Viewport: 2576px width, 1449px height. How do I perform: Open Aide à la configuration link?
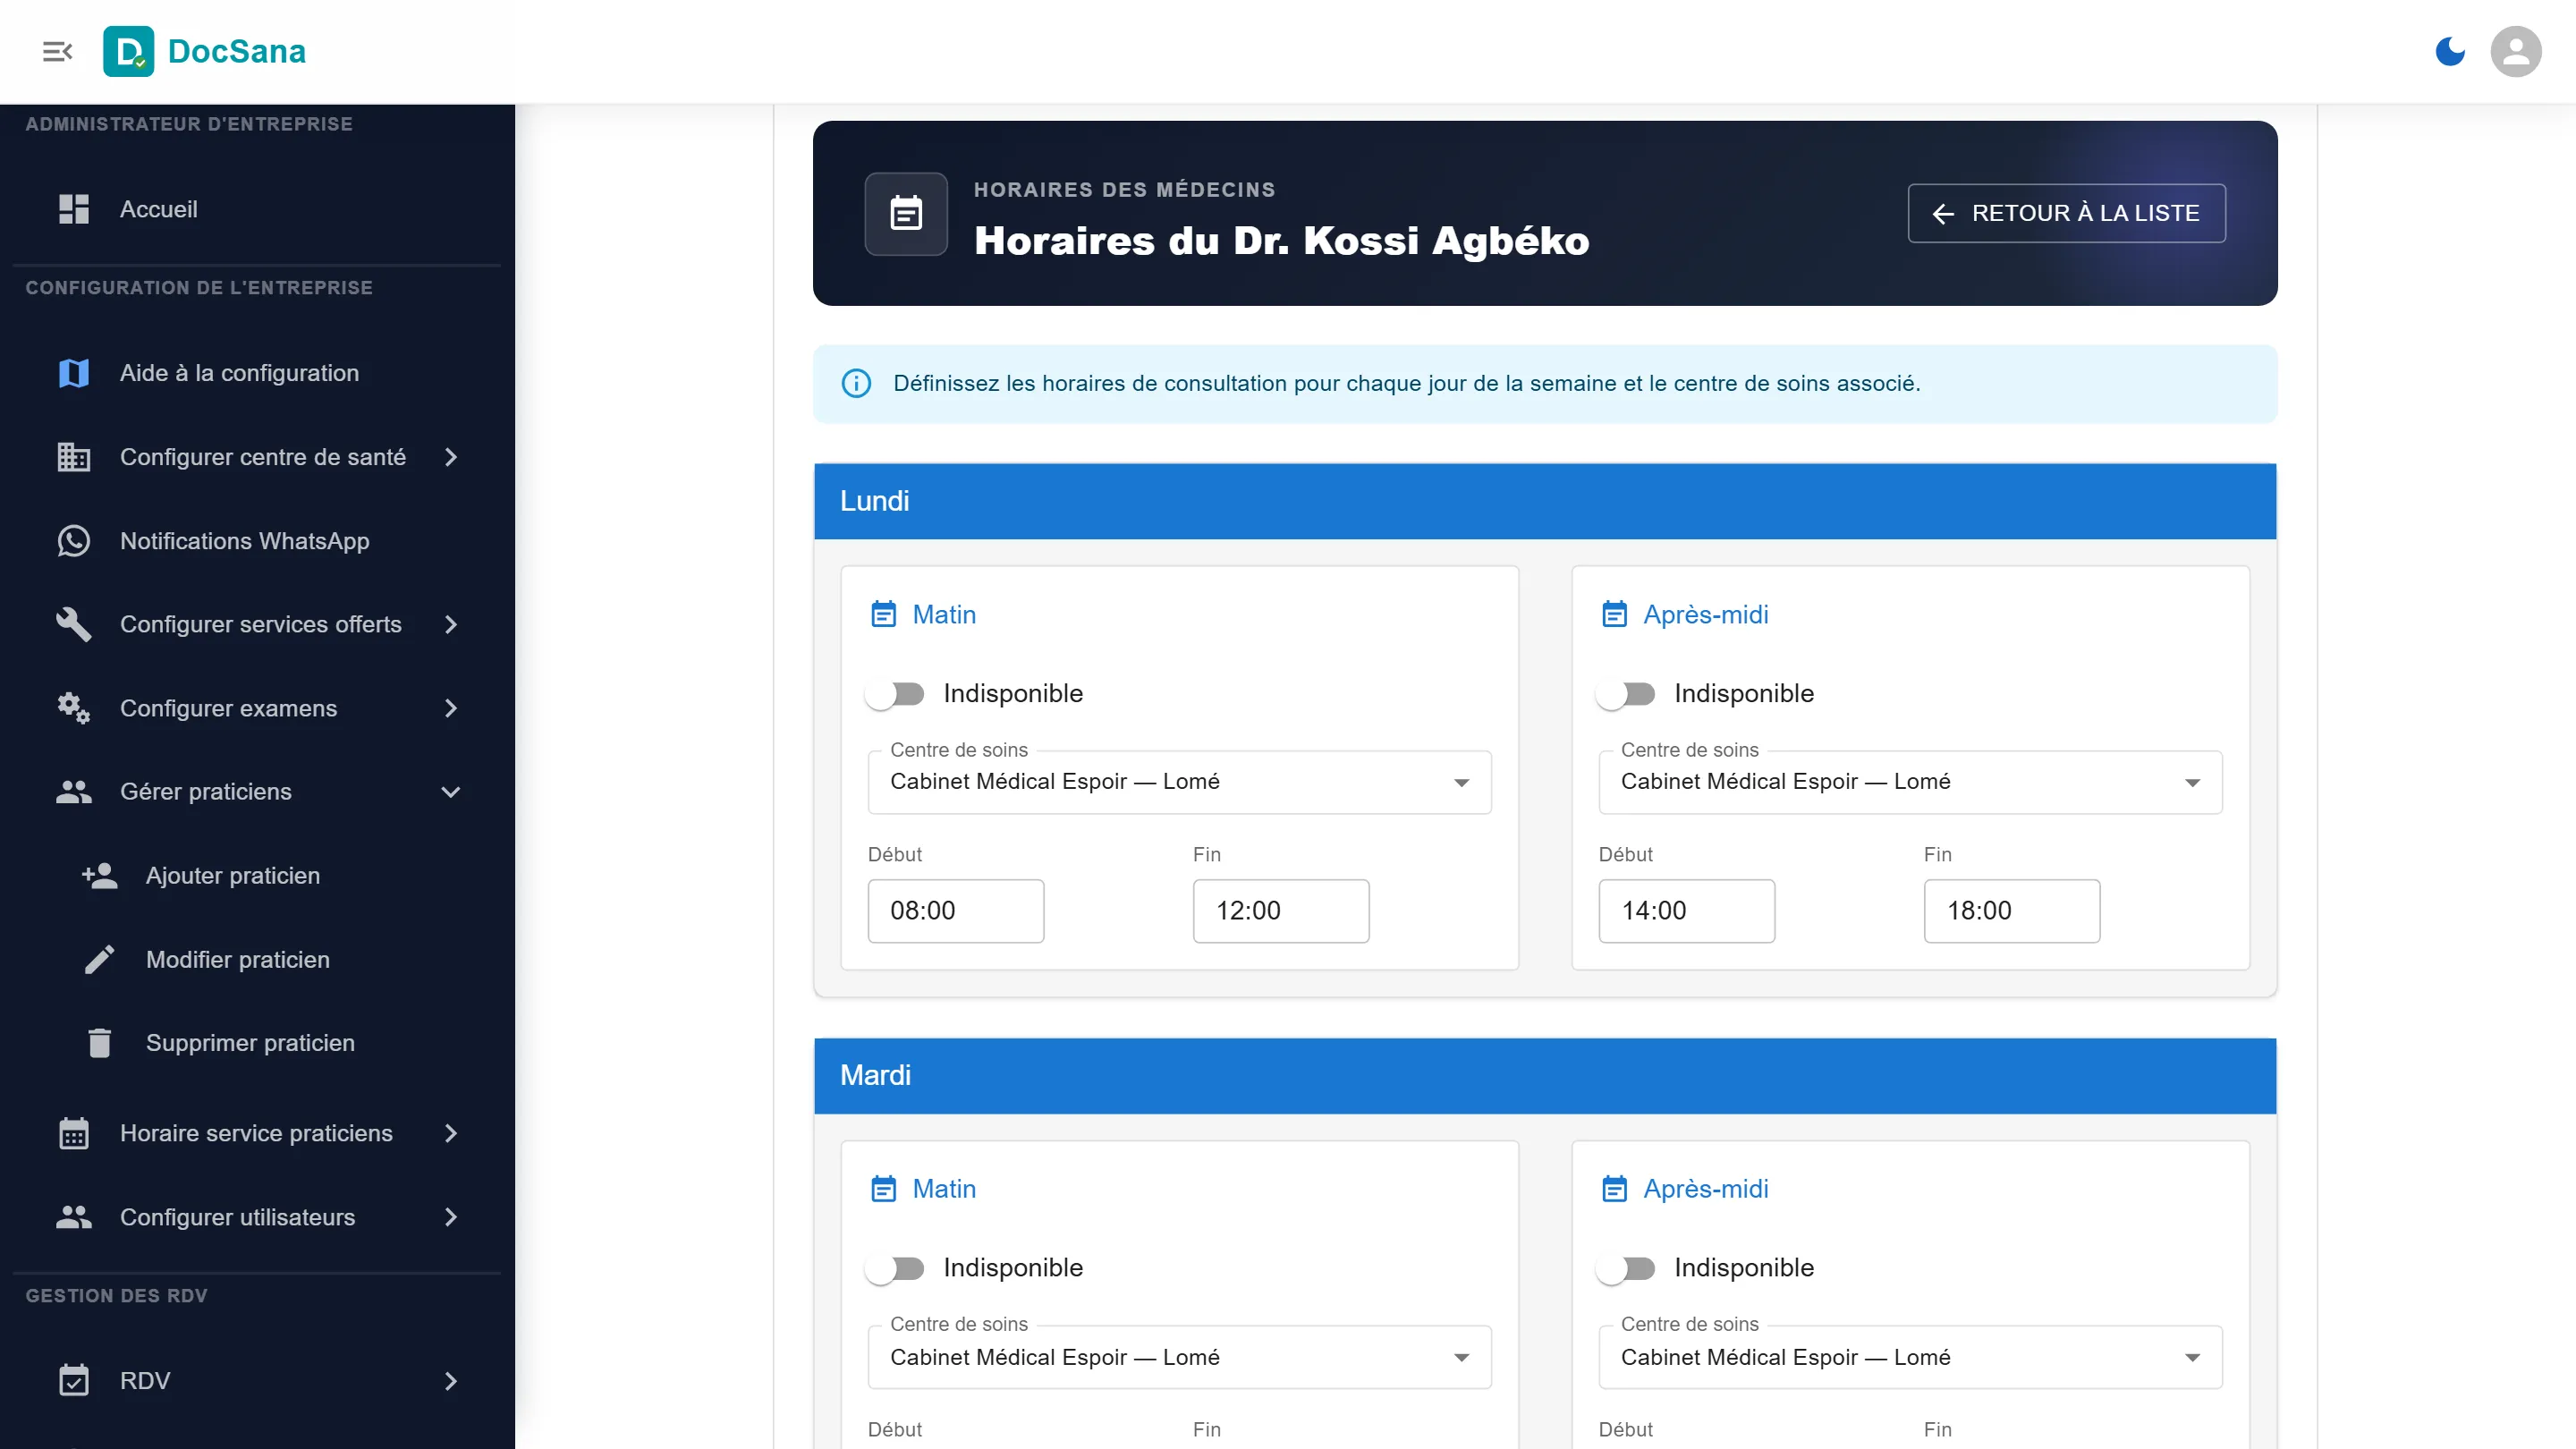(257, 373)
